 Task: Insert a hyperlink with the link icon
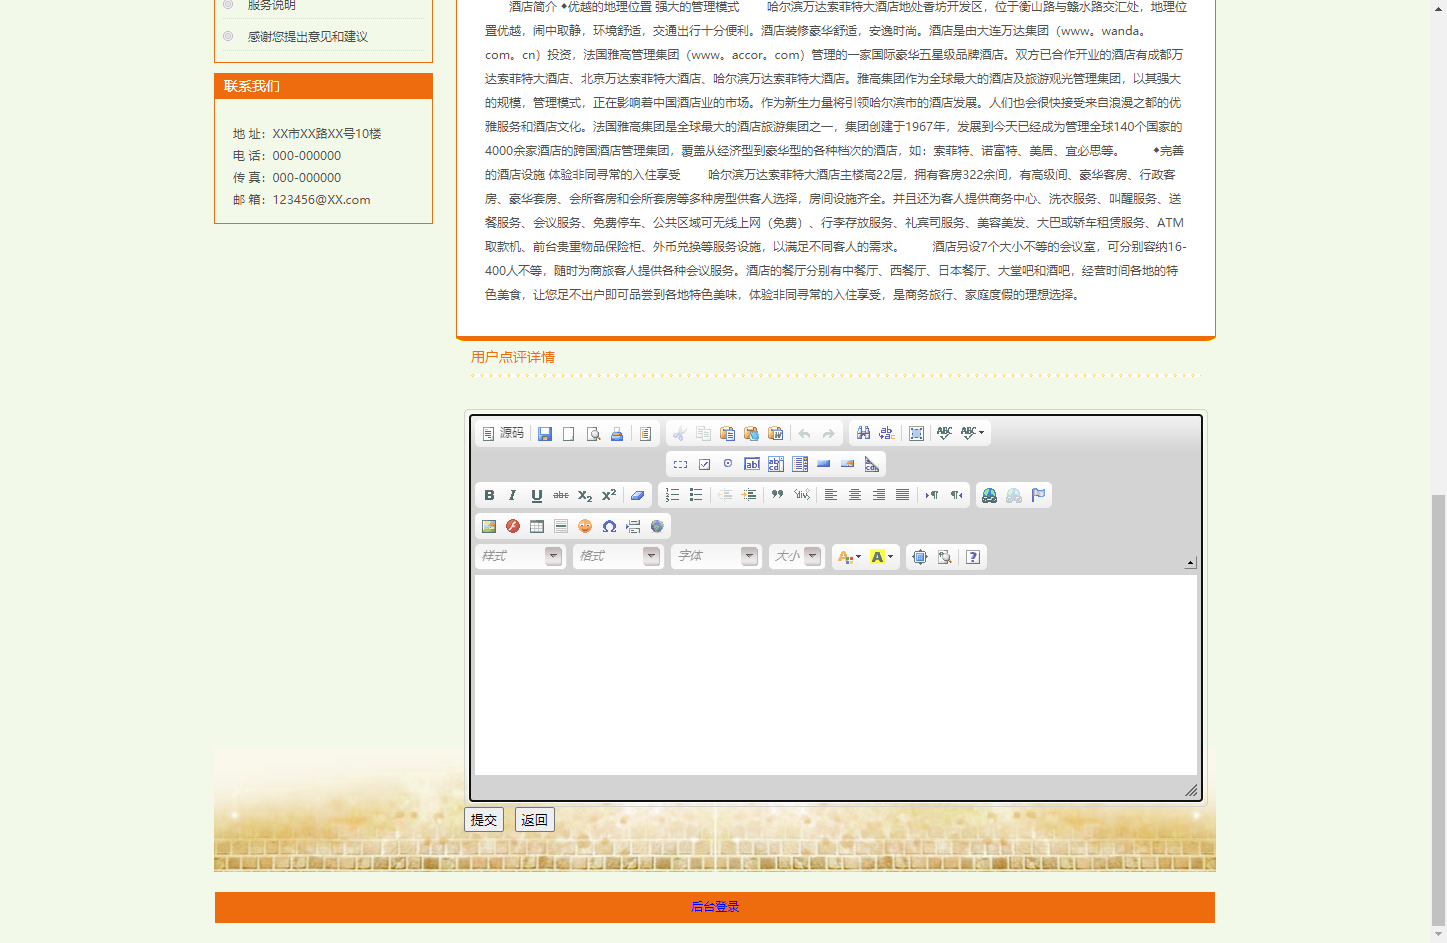click(x=989, y=495)
